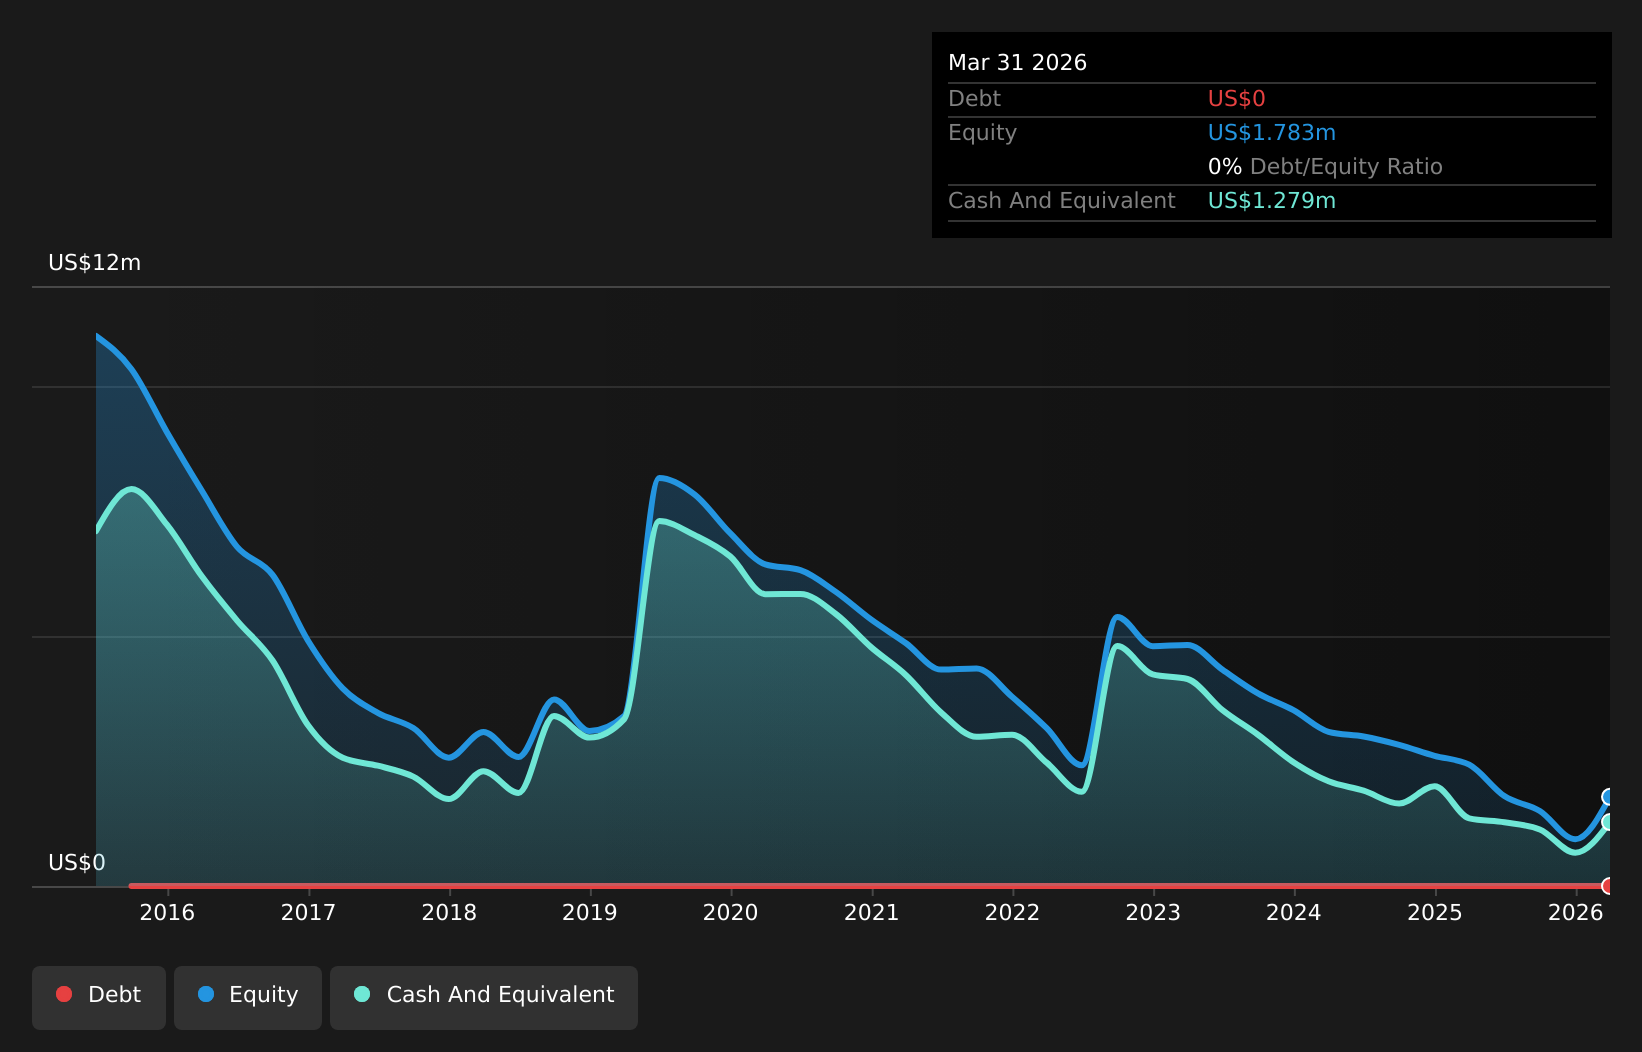Image resolution: width=1642 pixels, height=1052 pixels.
Task: Click the 0% Debt/Equity Ratio text
Action: [x=1325, y=167]
